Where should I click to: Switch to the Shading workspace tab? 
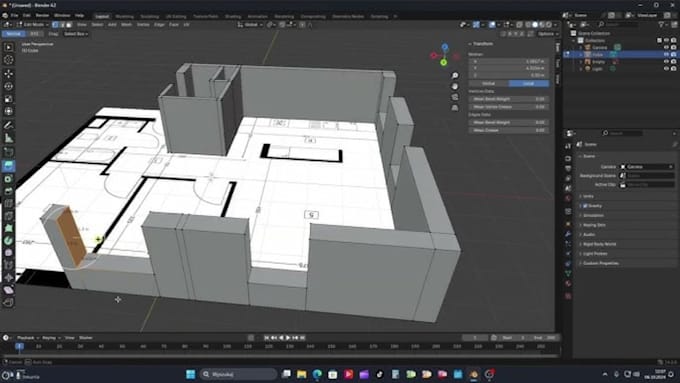click(233, 16)
